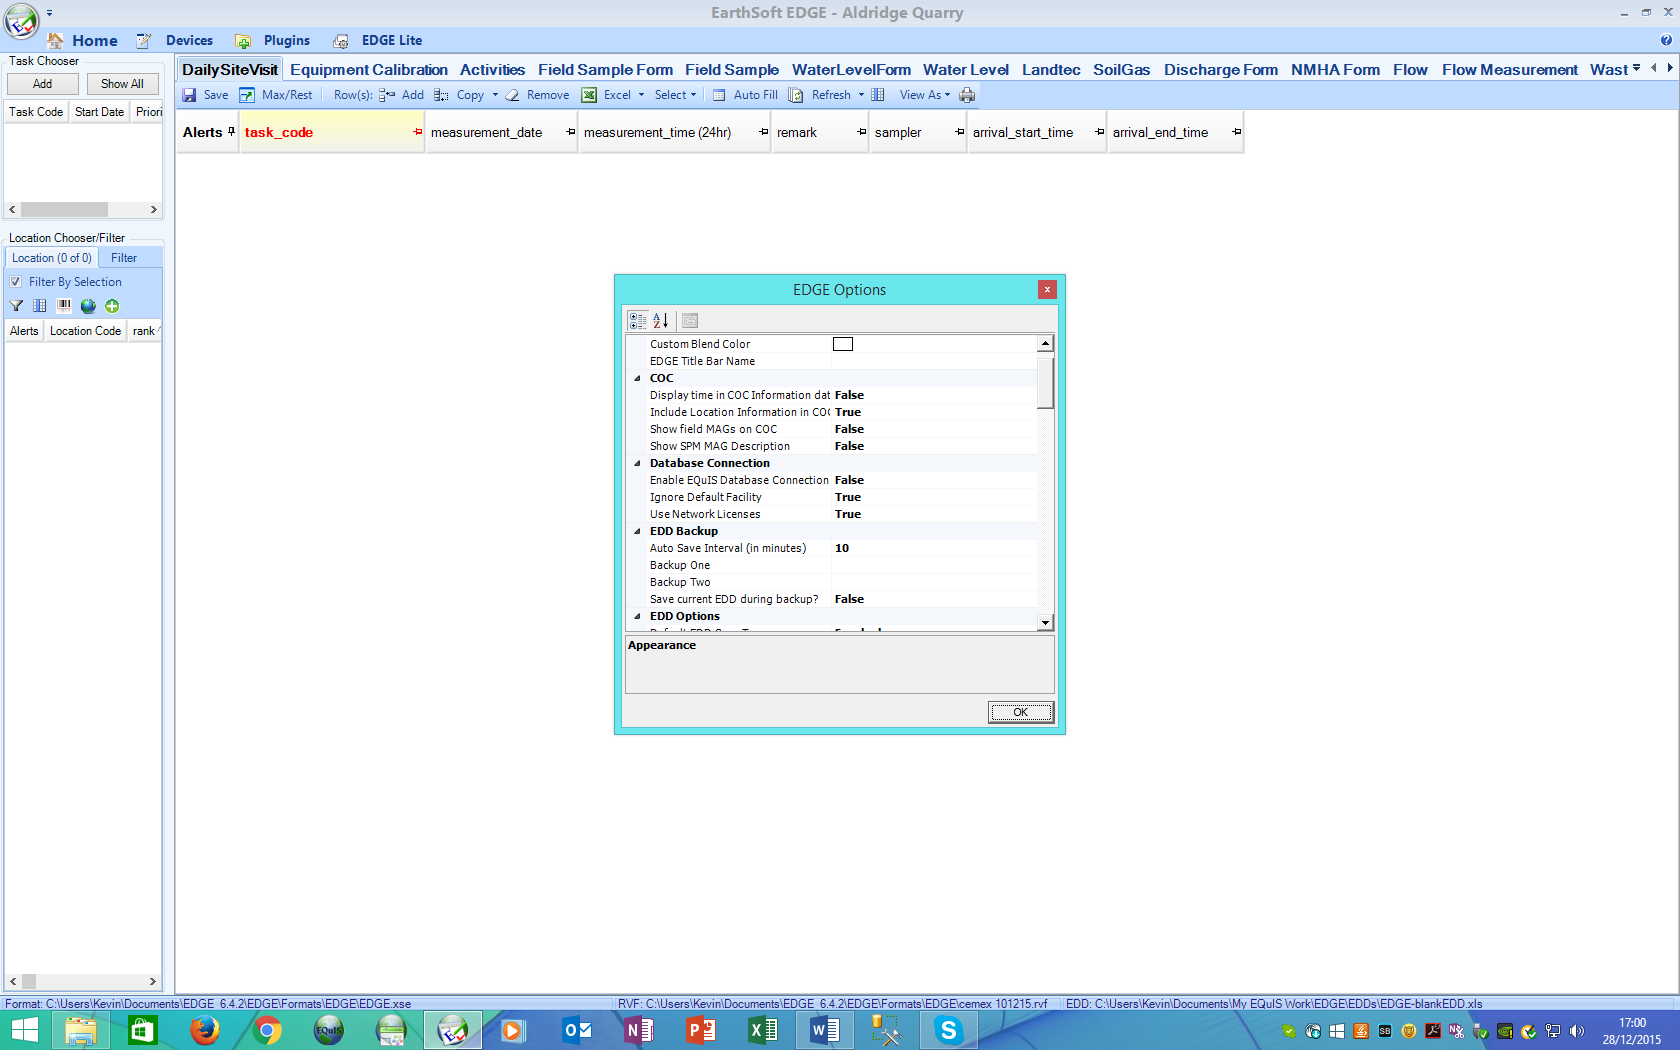Toggle the Filter By Selection checkbox

pyautogui.click(x=16, y=282)
